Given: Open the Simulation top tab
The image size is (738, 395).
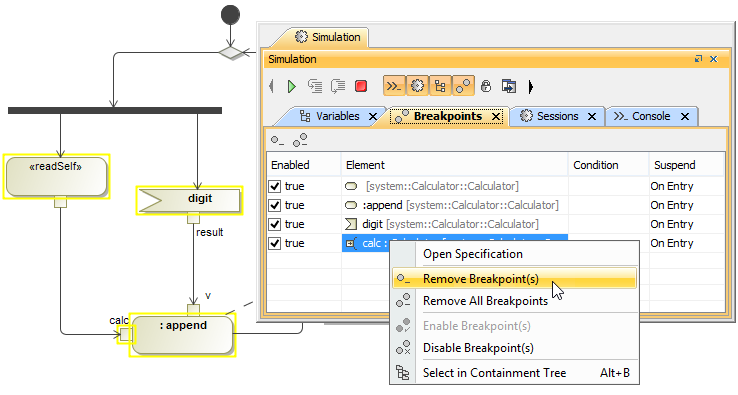Looking at the screenshot, I should (328, 37).
